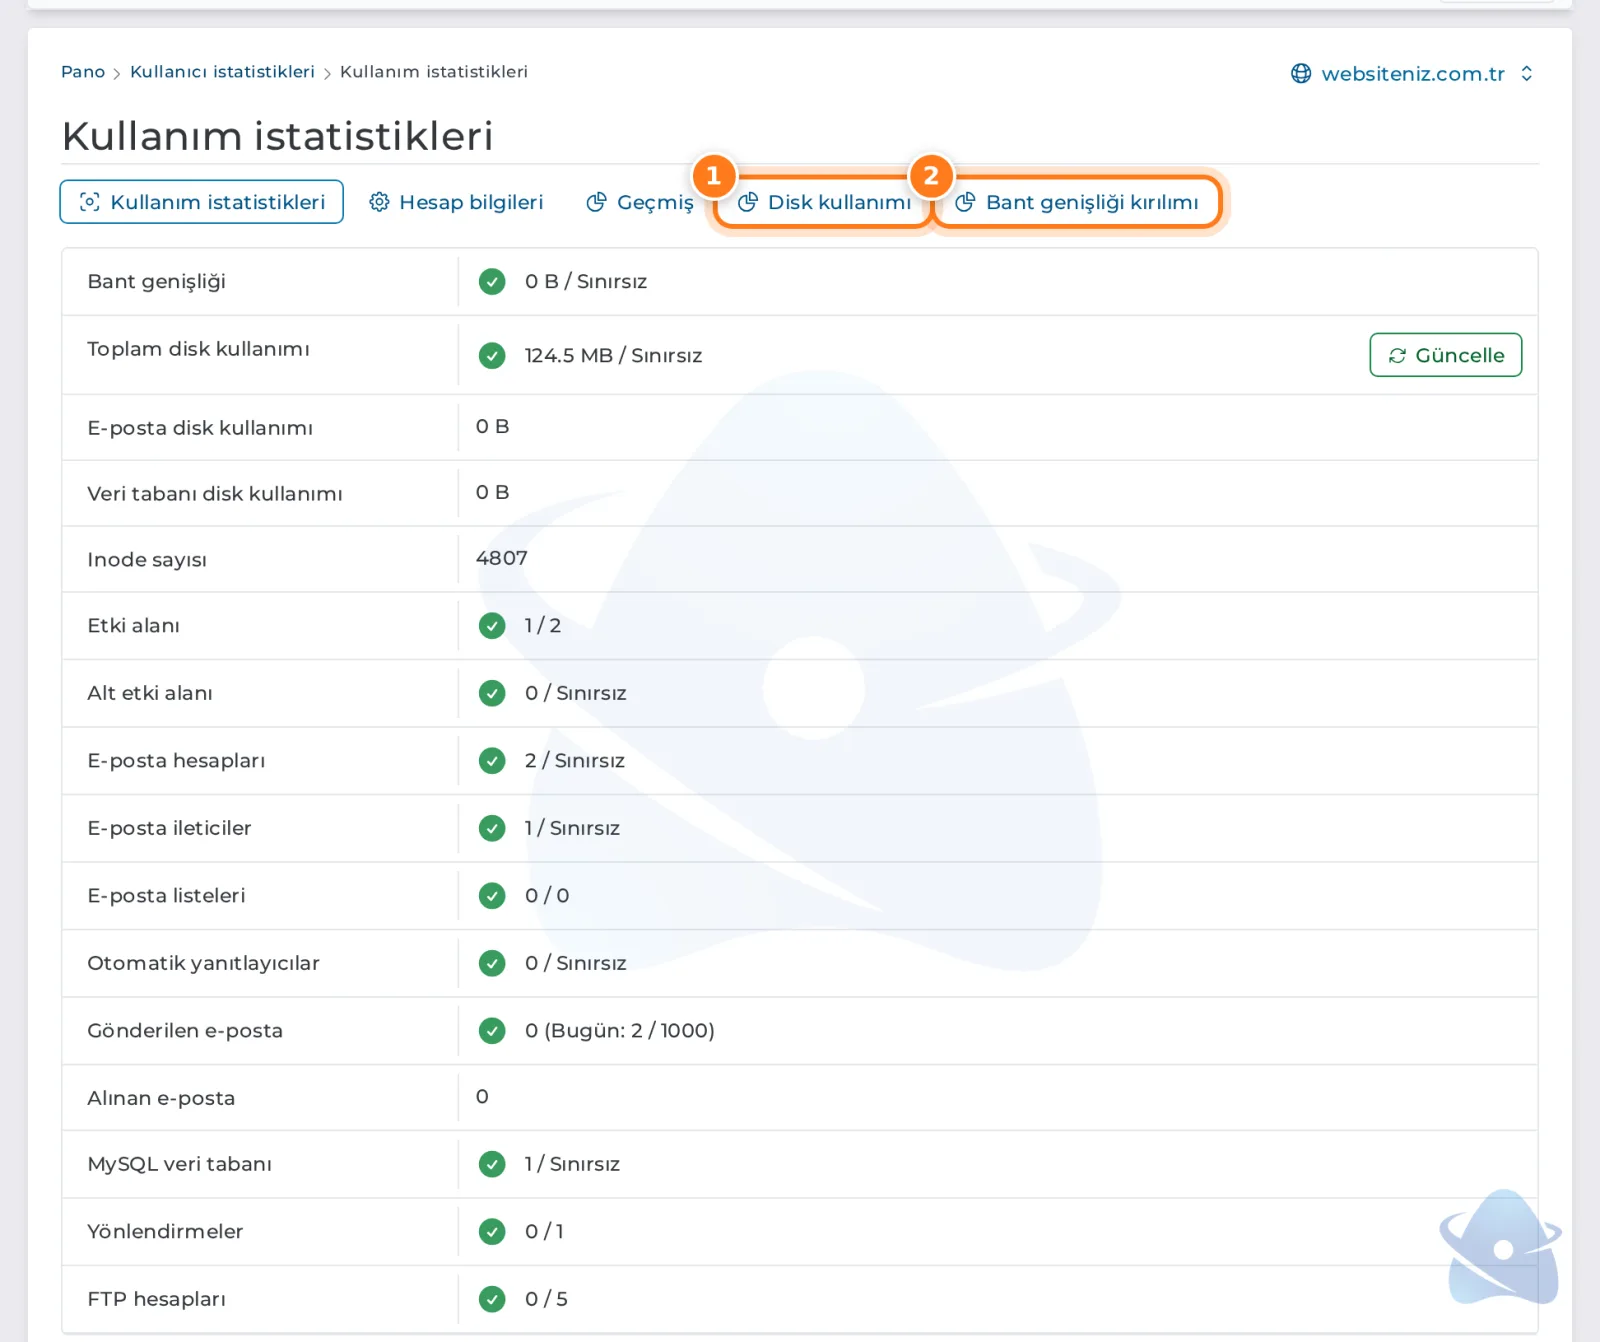Click the 0 (Bugün: 2 / 1000) value
This screenshot has width=1600, height=1342.
(620, 1031)
